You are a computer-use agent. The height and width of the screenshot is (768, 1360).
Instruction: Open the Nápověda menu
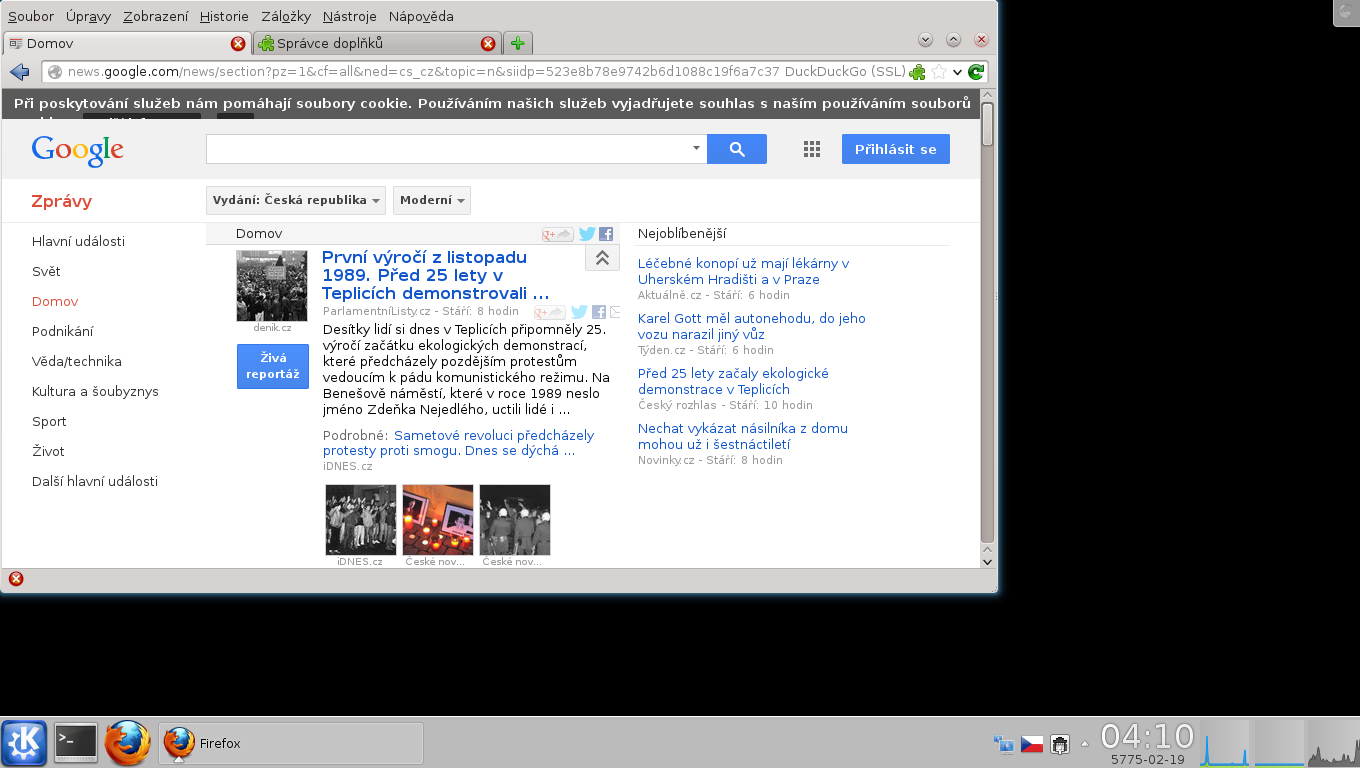[420, 16]
